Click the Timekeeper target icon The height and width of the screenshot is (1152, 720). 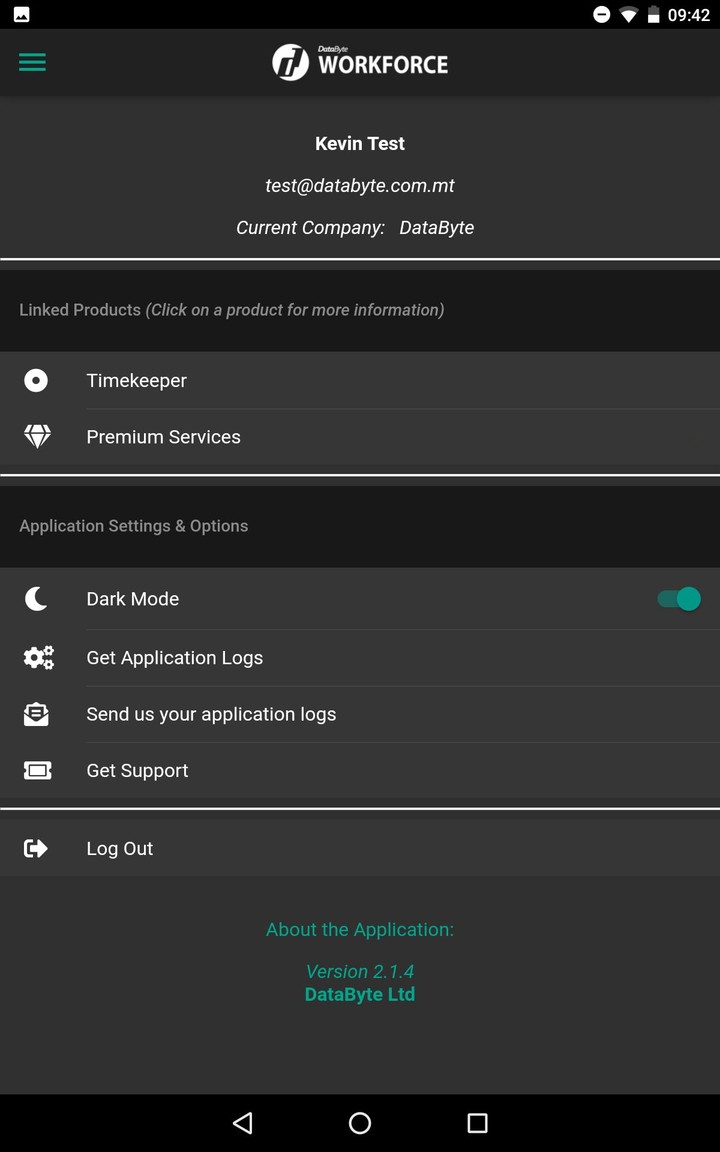click(36, 380)
